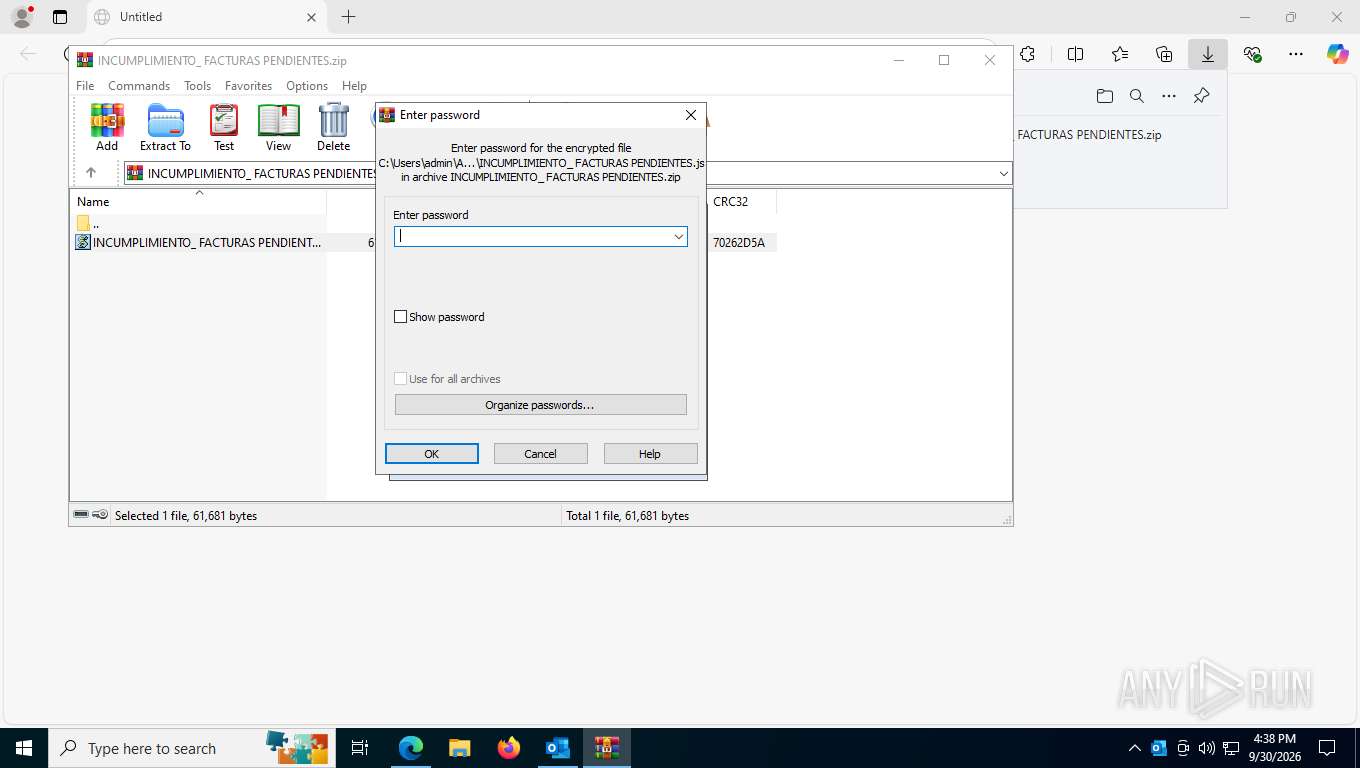1360x768 pixels.
Task: Open the File menu in WinRAR
Action: [85, 86]
